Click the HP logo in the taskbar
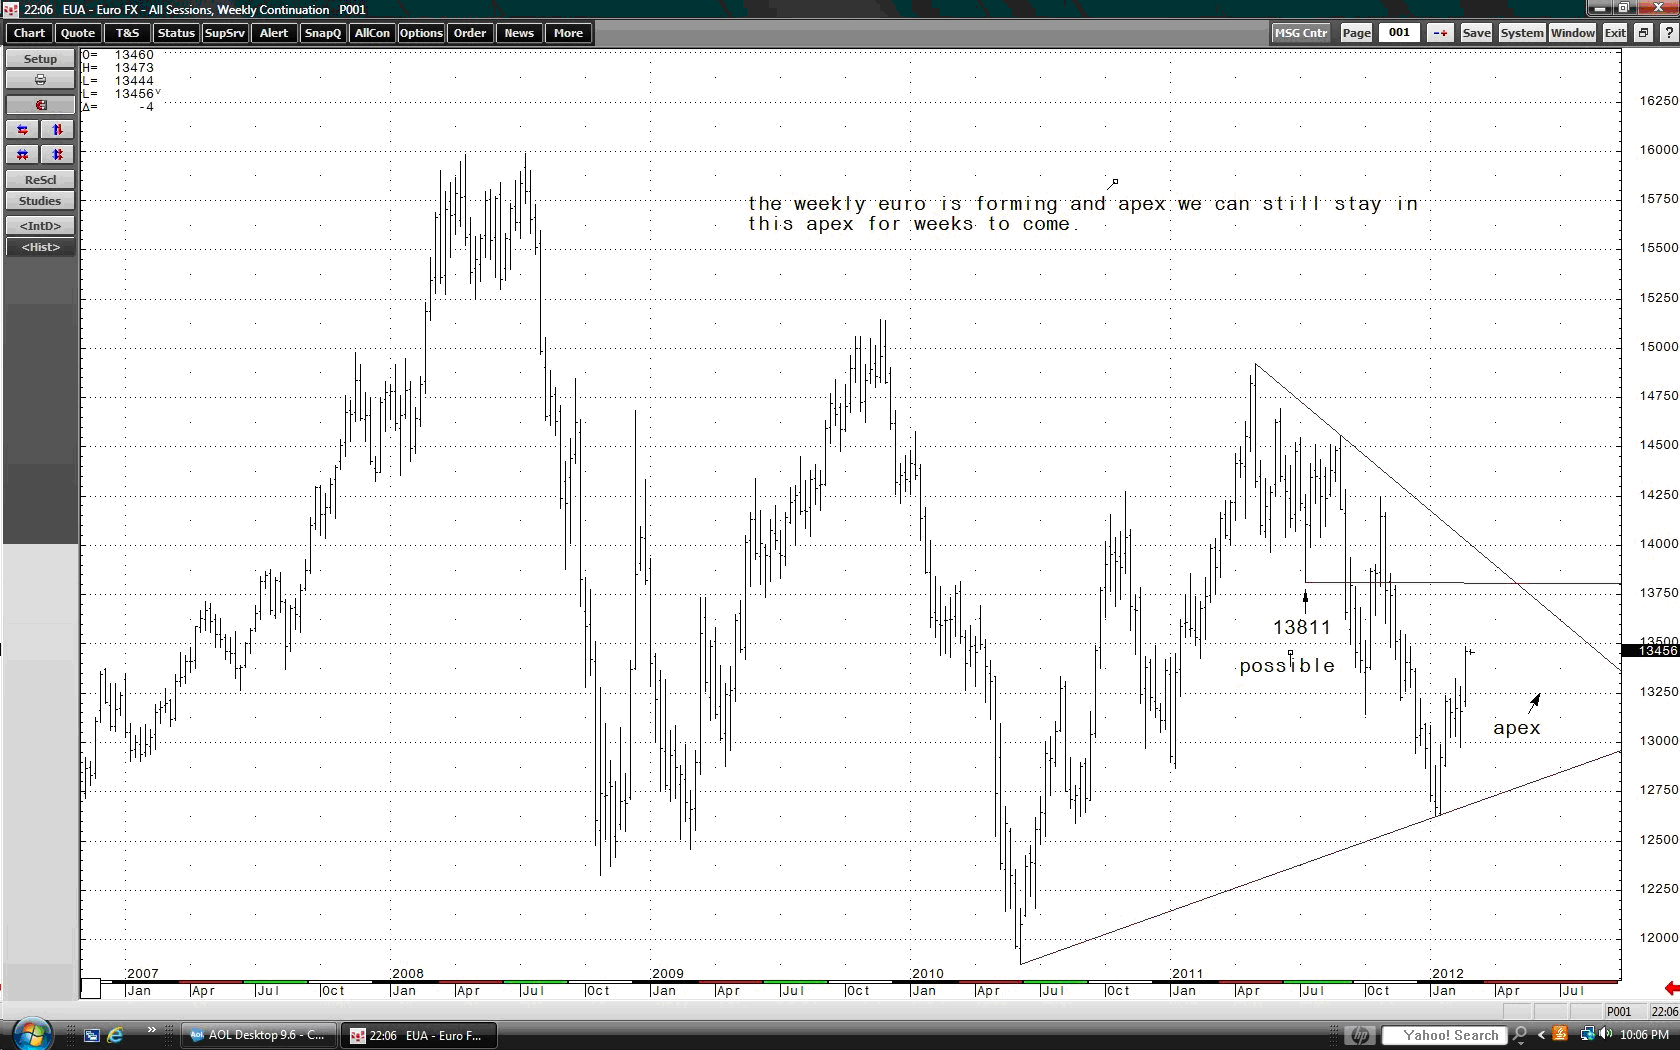This screenshot has width=1680, height=1050. [x=1359, y=1035]
